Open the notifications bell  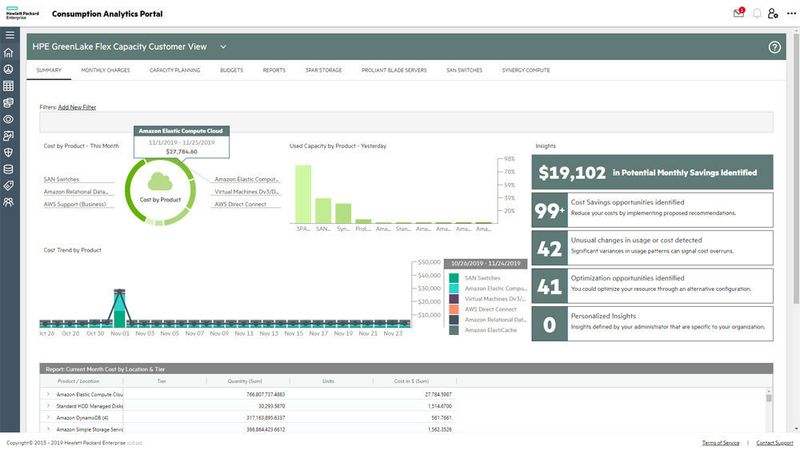(x=757, y=14)
